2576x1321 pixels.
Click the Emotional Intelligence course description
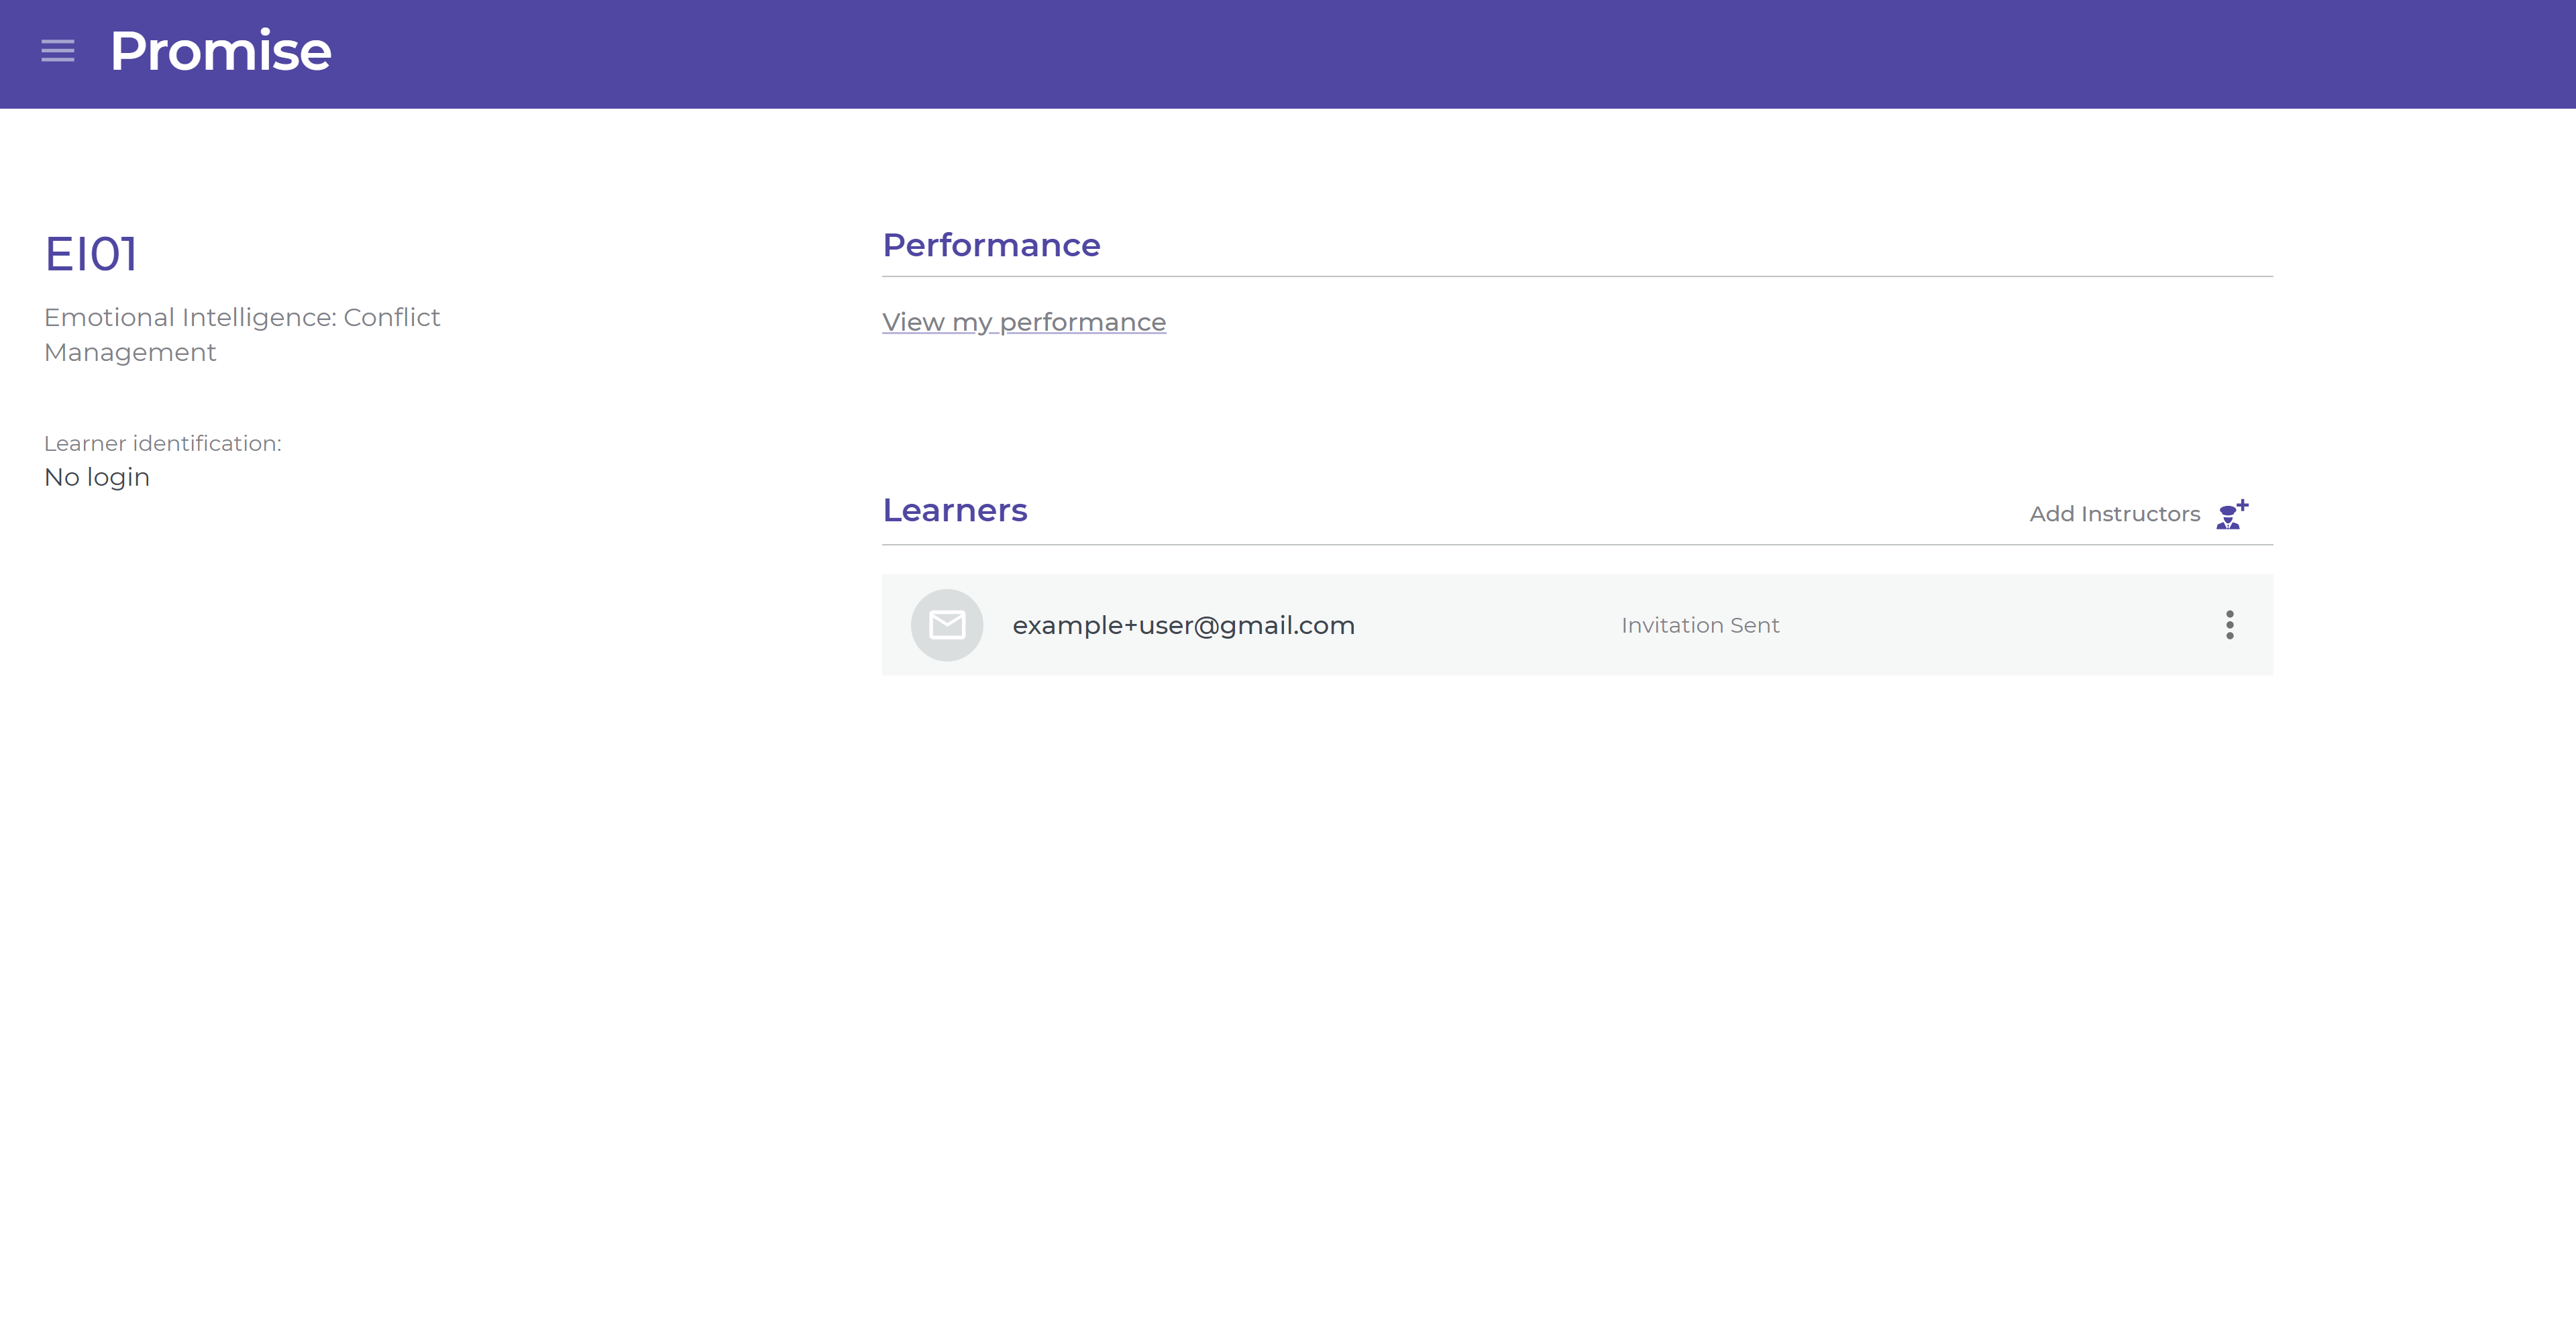click(x=241, y=318)
